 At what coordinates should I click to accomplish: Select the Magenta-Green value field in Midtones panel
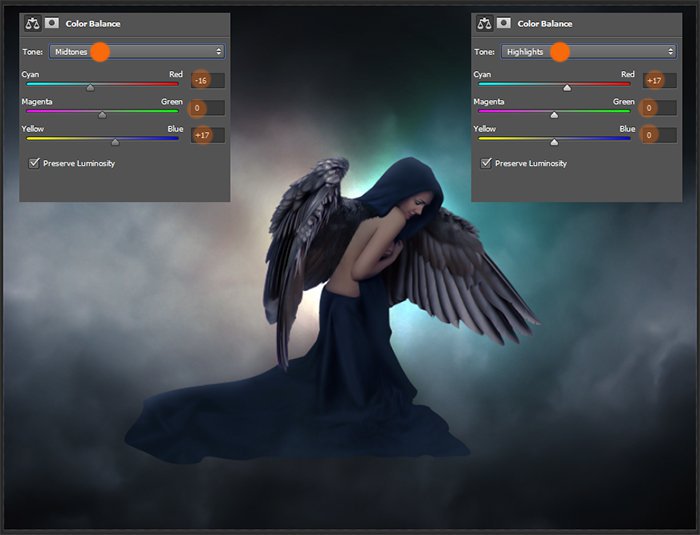coord(208,108)
